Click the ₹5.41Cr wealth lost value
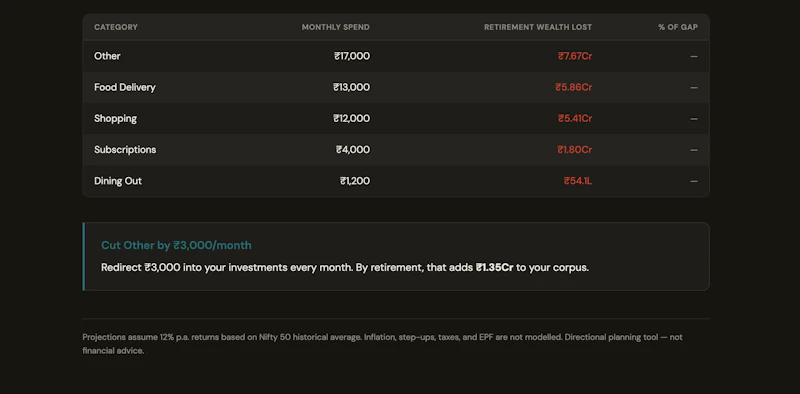800x394 pixels. tap(575, 118)
